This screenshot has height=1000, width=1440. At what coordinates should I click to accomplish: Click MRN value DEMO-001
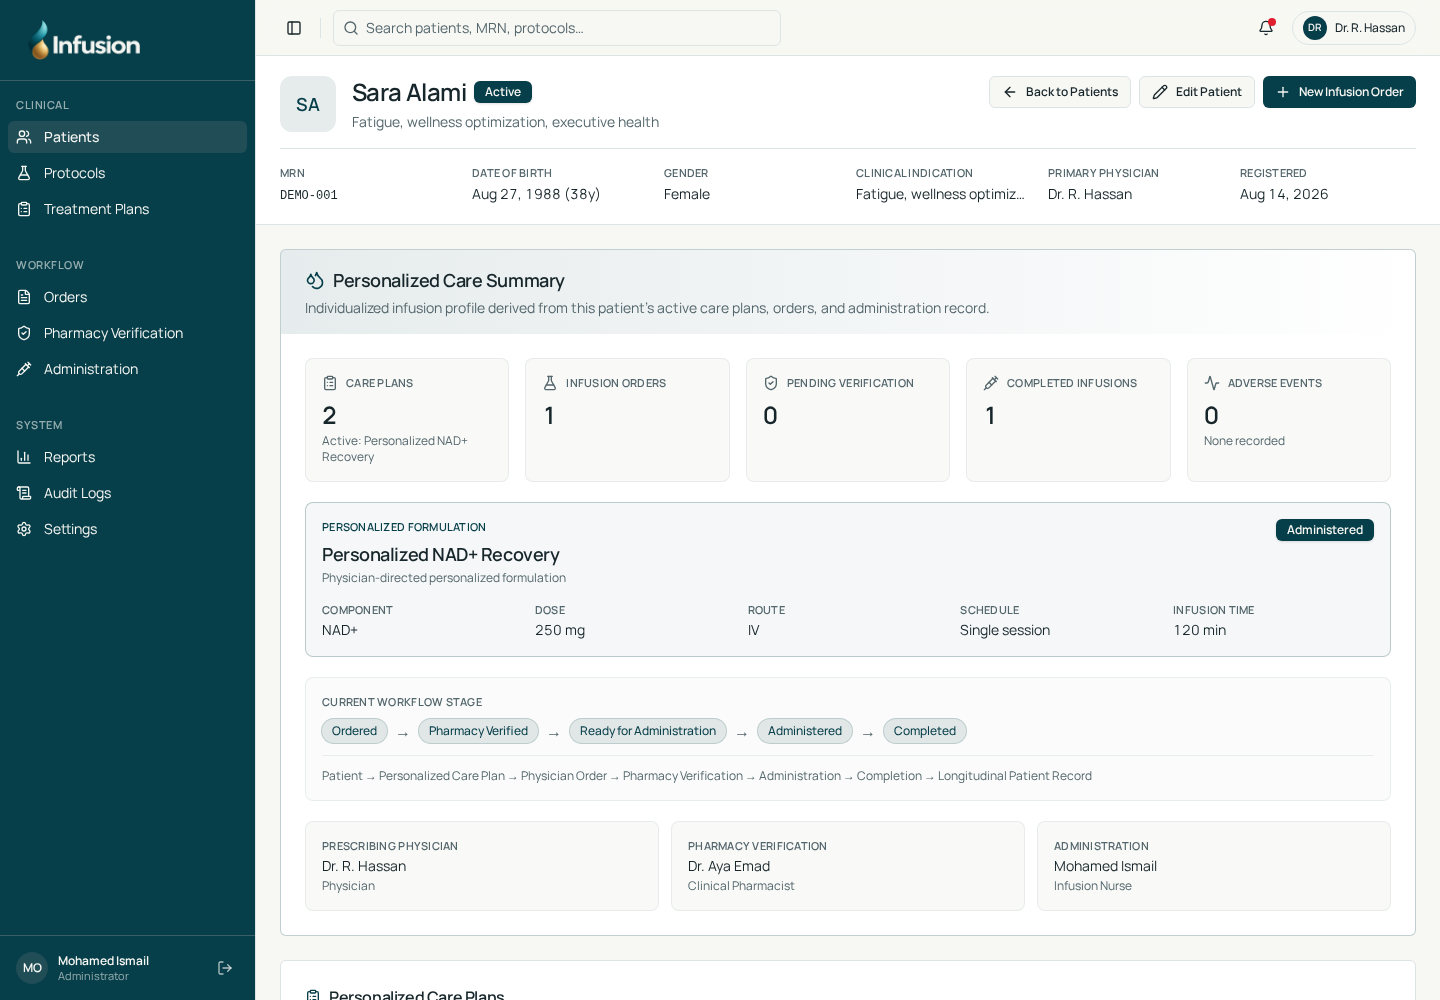pyautogui.click(x=309, y=195)
